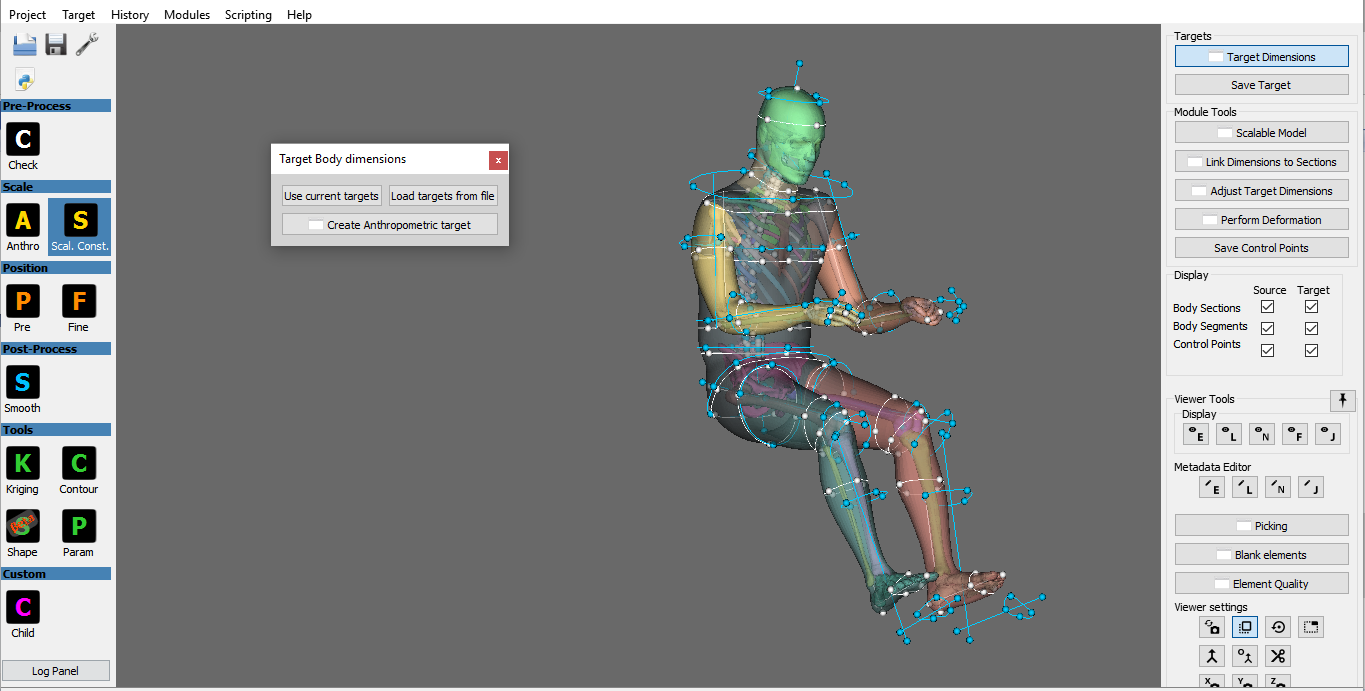
Task: Click Adjust Target Dimensions button
Action: (1262, 191)
